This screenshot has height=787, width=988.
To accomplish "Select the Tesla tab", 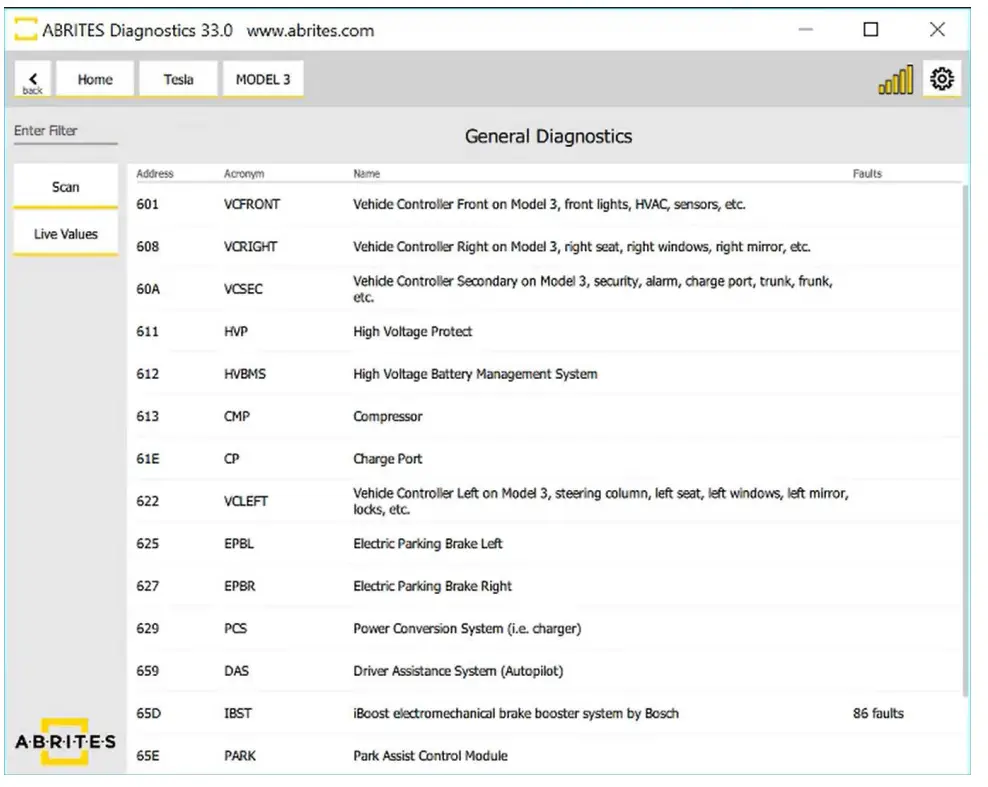I will pyautogui.click(x=178, y=78).
